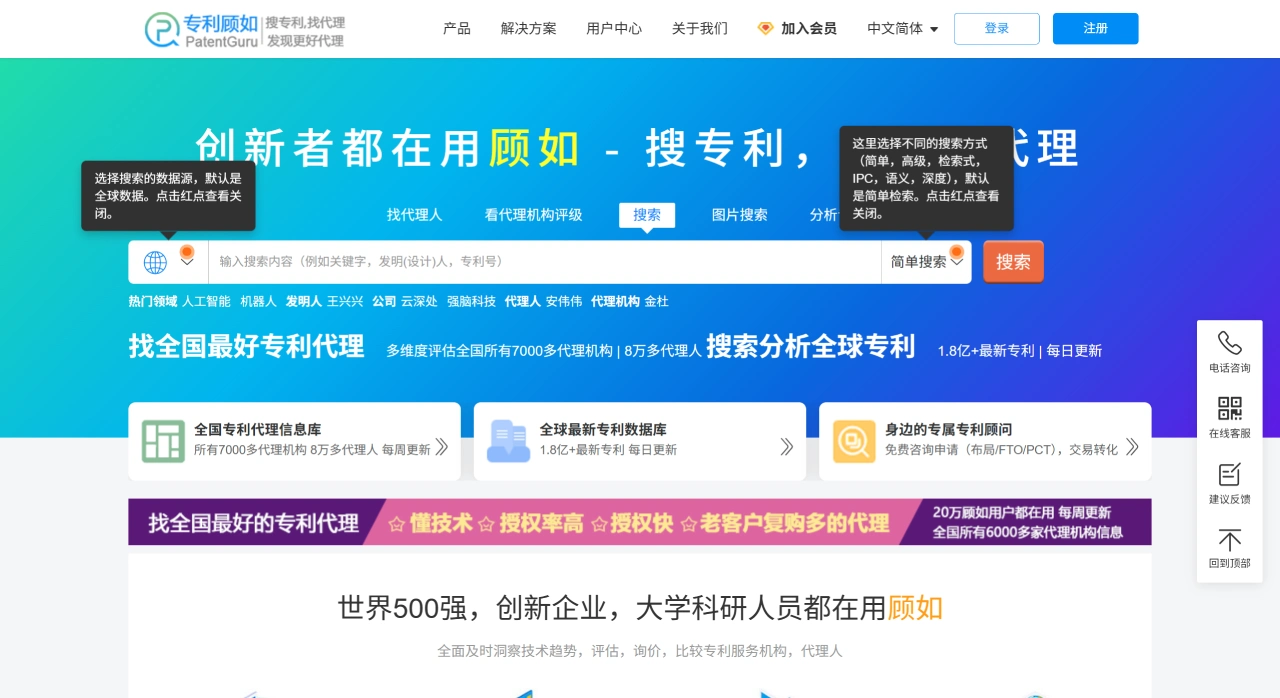Click the globe data source icon
The height and width of the screenshot is (698, 1280).
(155, 262)
